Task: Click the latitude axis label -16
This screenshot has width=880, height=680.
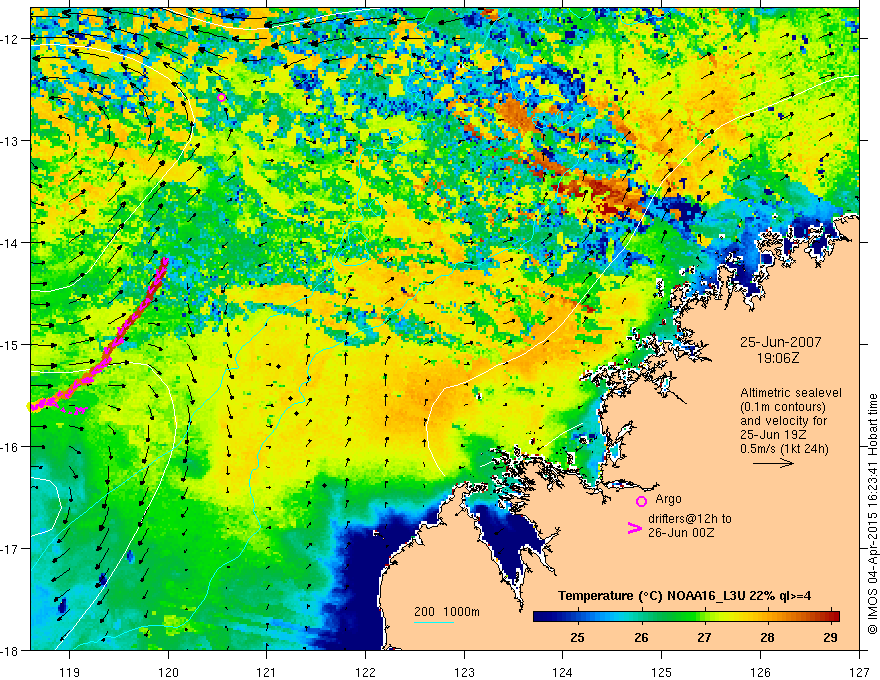Action: [x=11, y=447]
